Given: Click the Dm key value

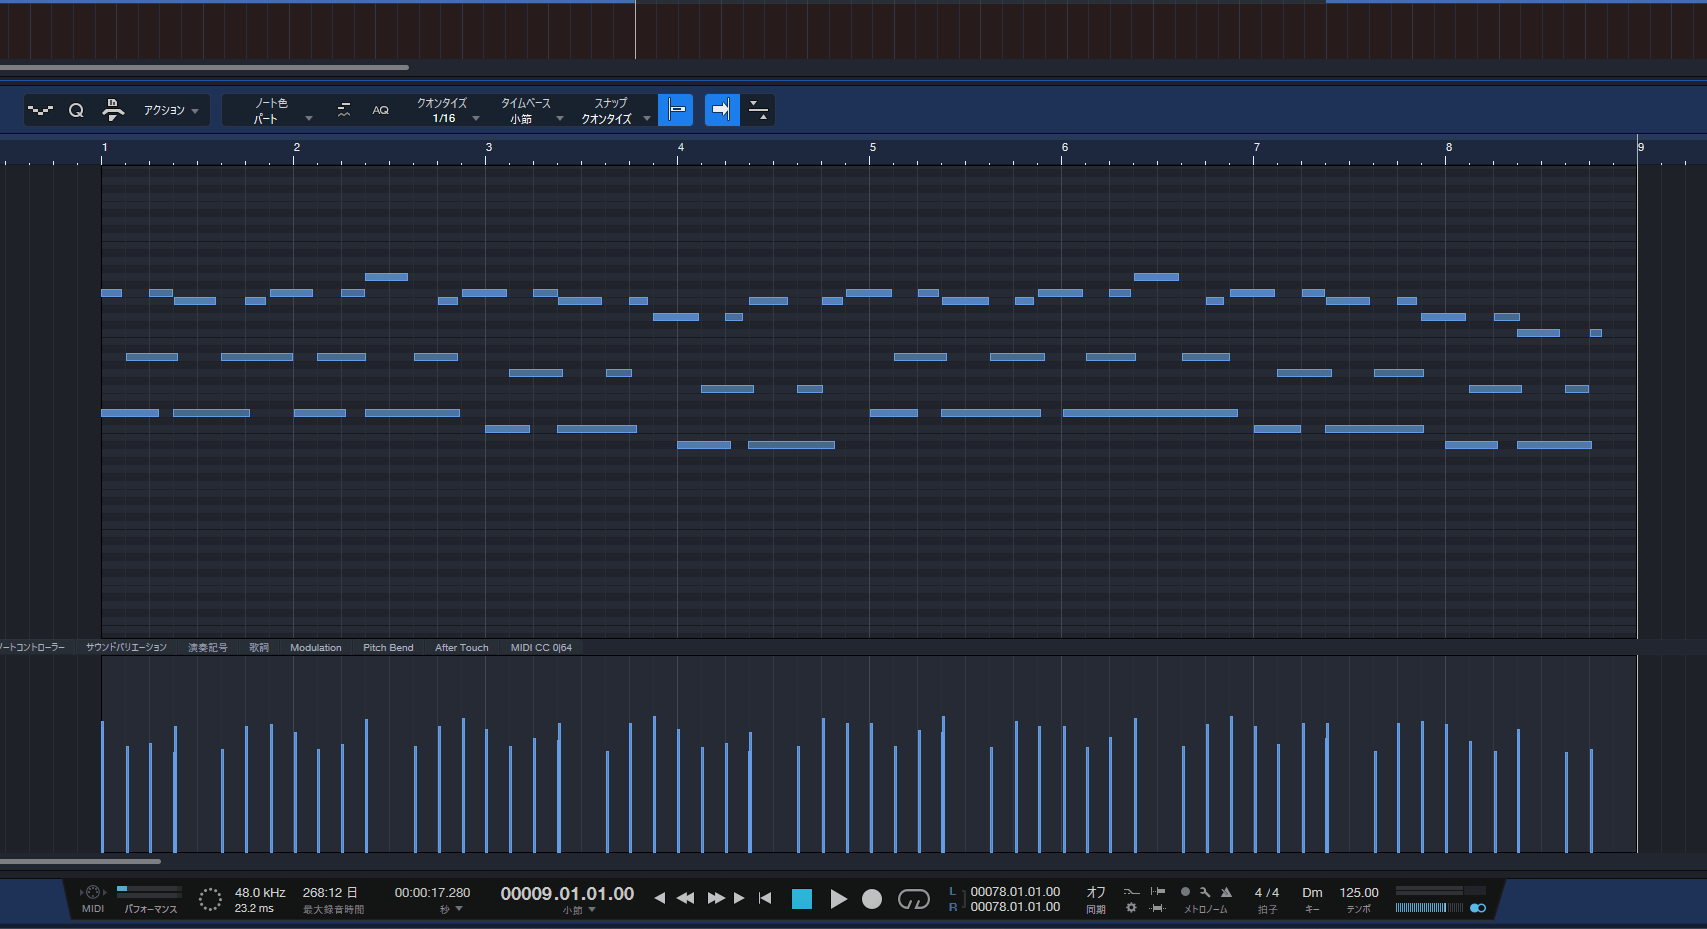Looking at the screenshot, I should coord(1312,892).
